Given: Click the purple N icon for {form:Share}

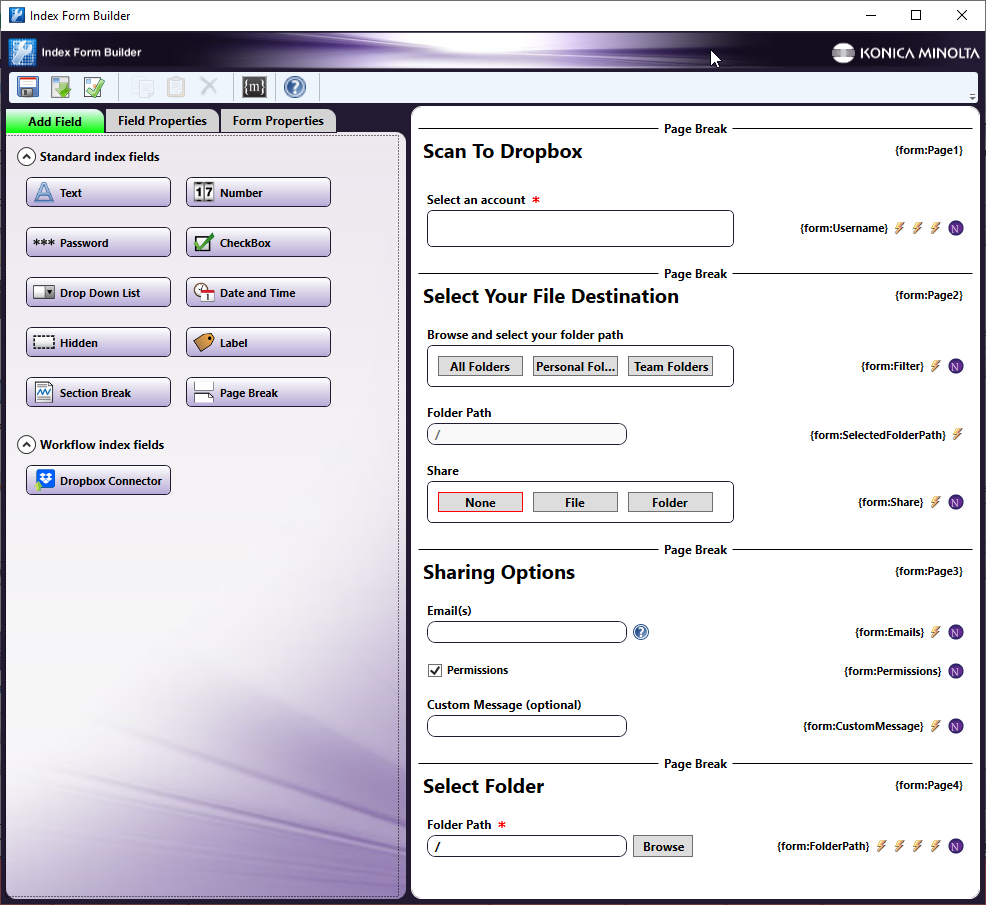Looking at the screenshot, I should coord(956,502).
